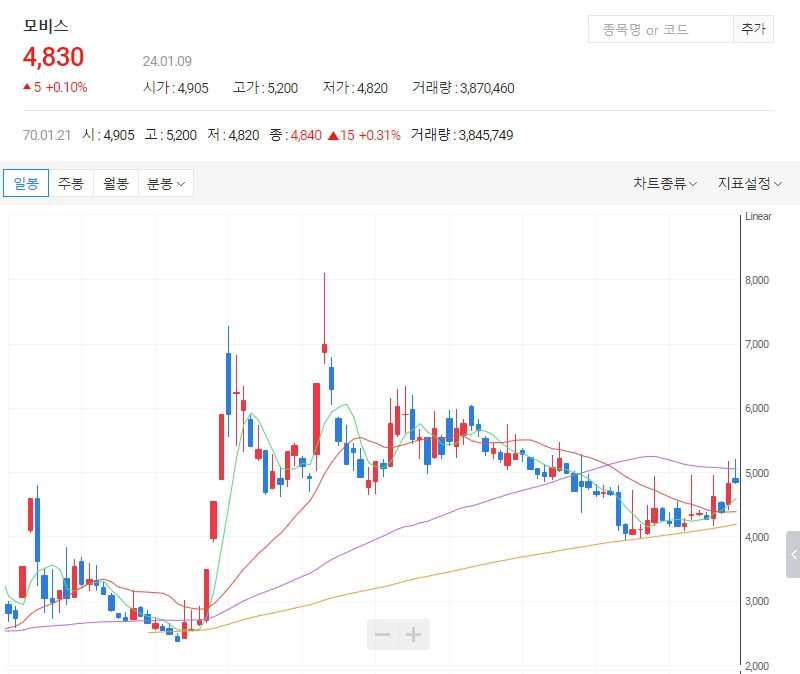Select the 일봉 daily chart tab
800x674 pixels.
coord(26,183)
